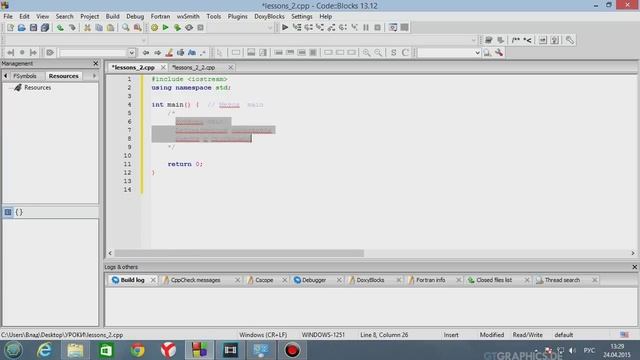This screenshot has height=360, width=640.
Task: Open the wxSmith menu
Action: pos(188,16)
